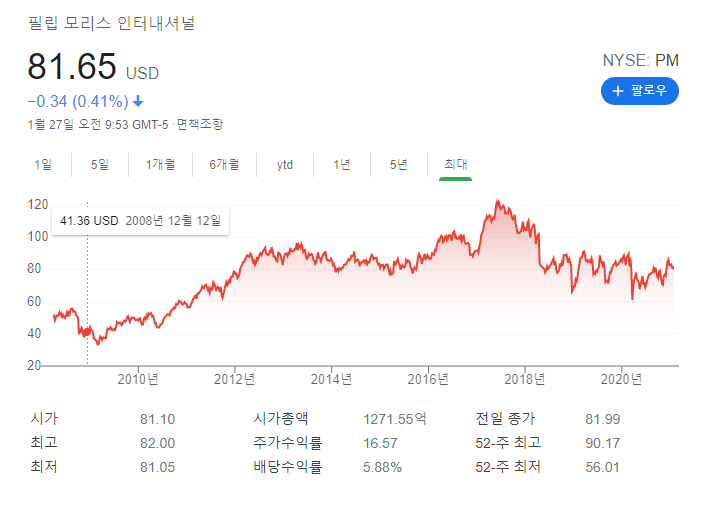The image size is (720, 515).
Task: Click the 2016년 axis label
Action: pos(428,379)
